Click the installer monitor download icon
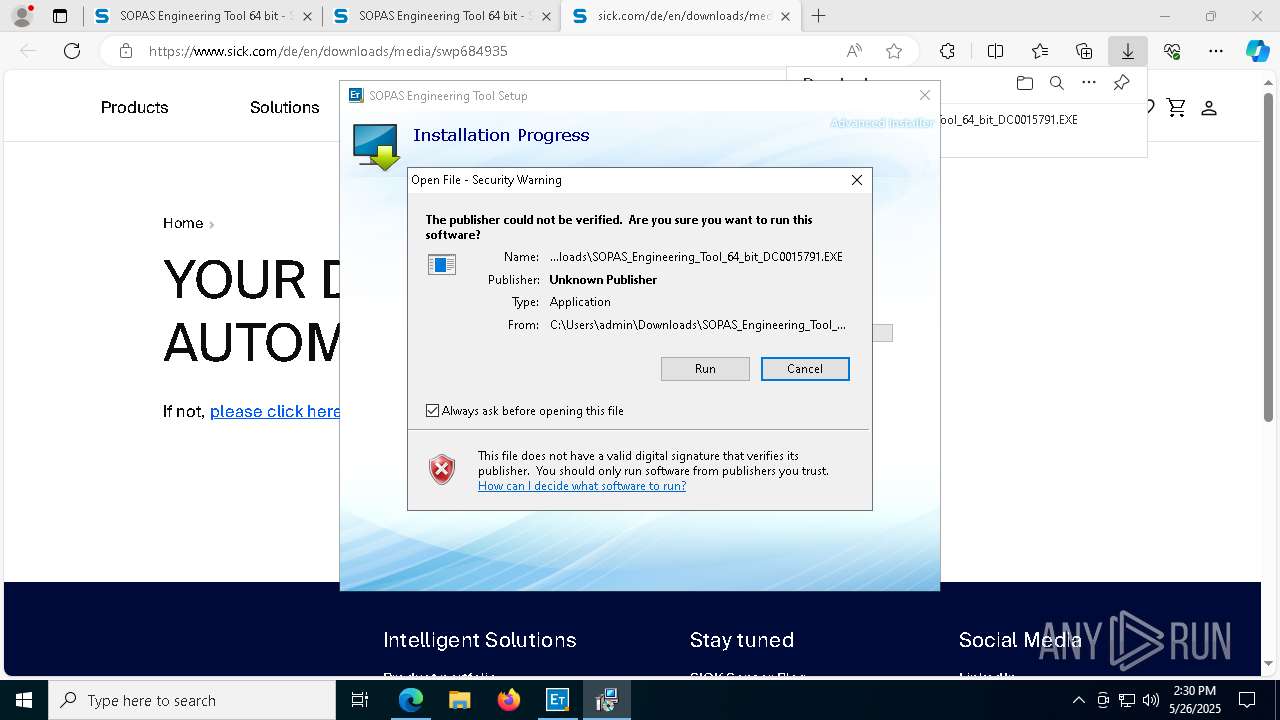The height and width of the screenshot is (720, 1280). pyautogui.click(x=377, y=146)
